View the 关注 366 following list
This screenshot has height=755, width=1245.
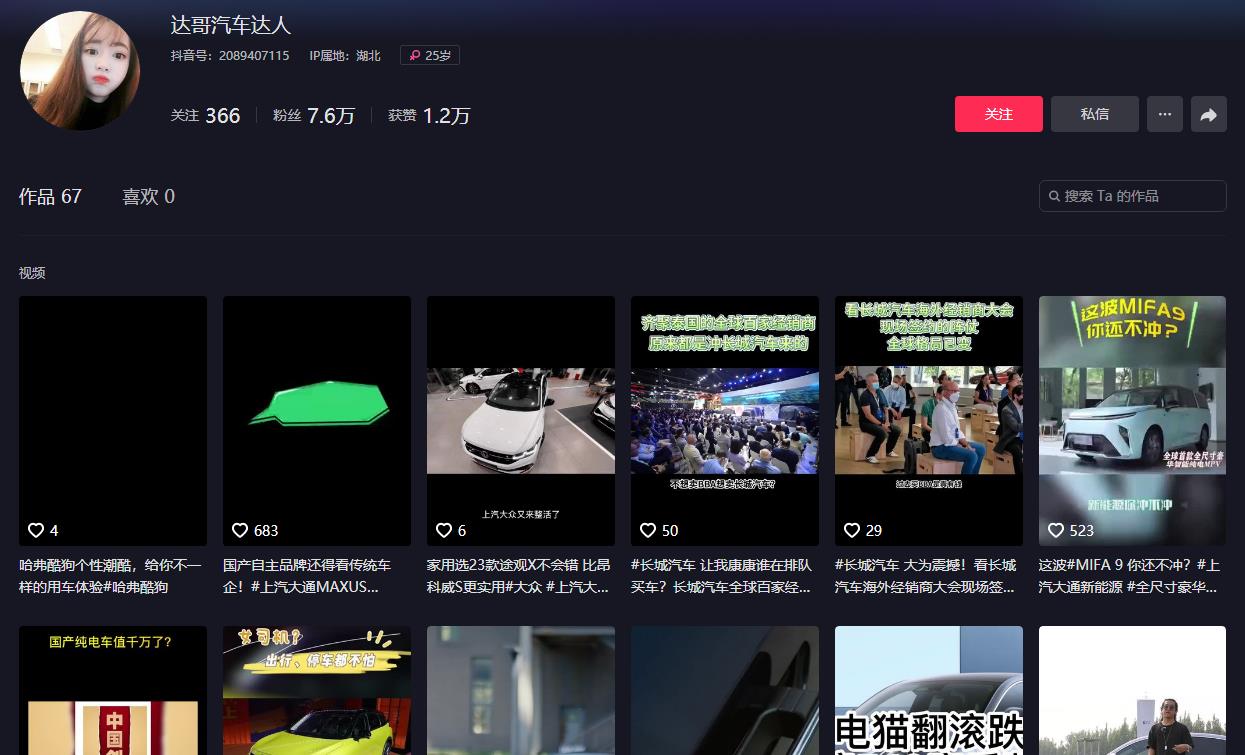pos(206,116)
